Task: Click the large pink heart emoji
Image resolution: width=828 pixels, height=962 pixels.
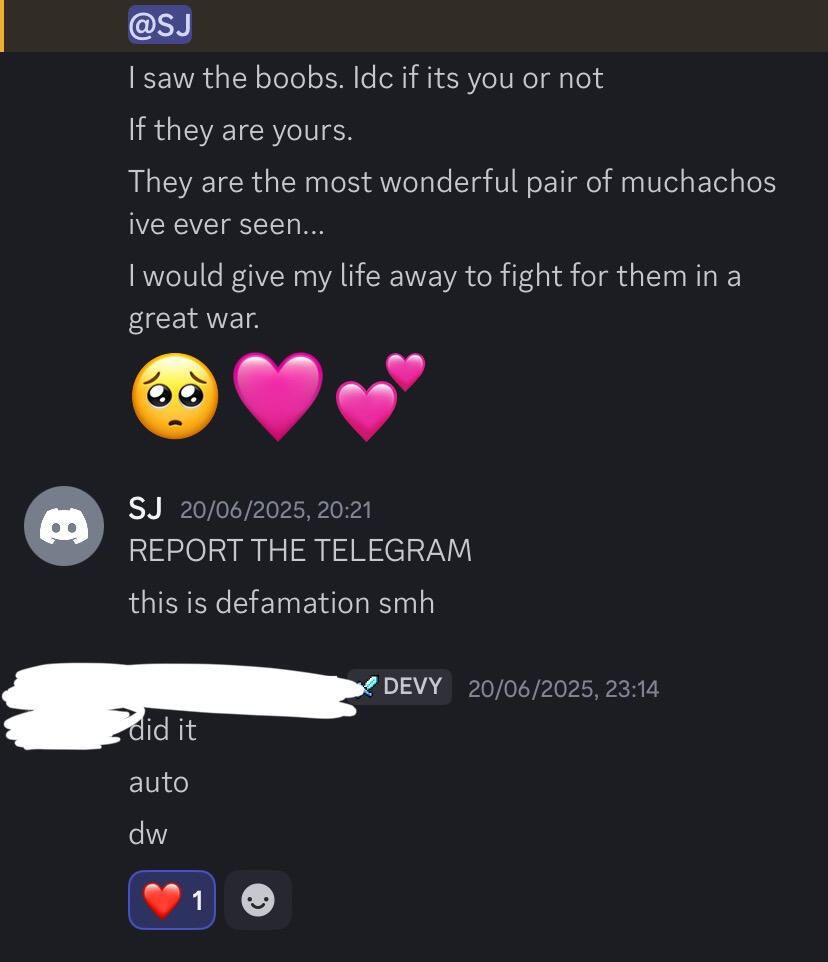Action: click(278, 396)
